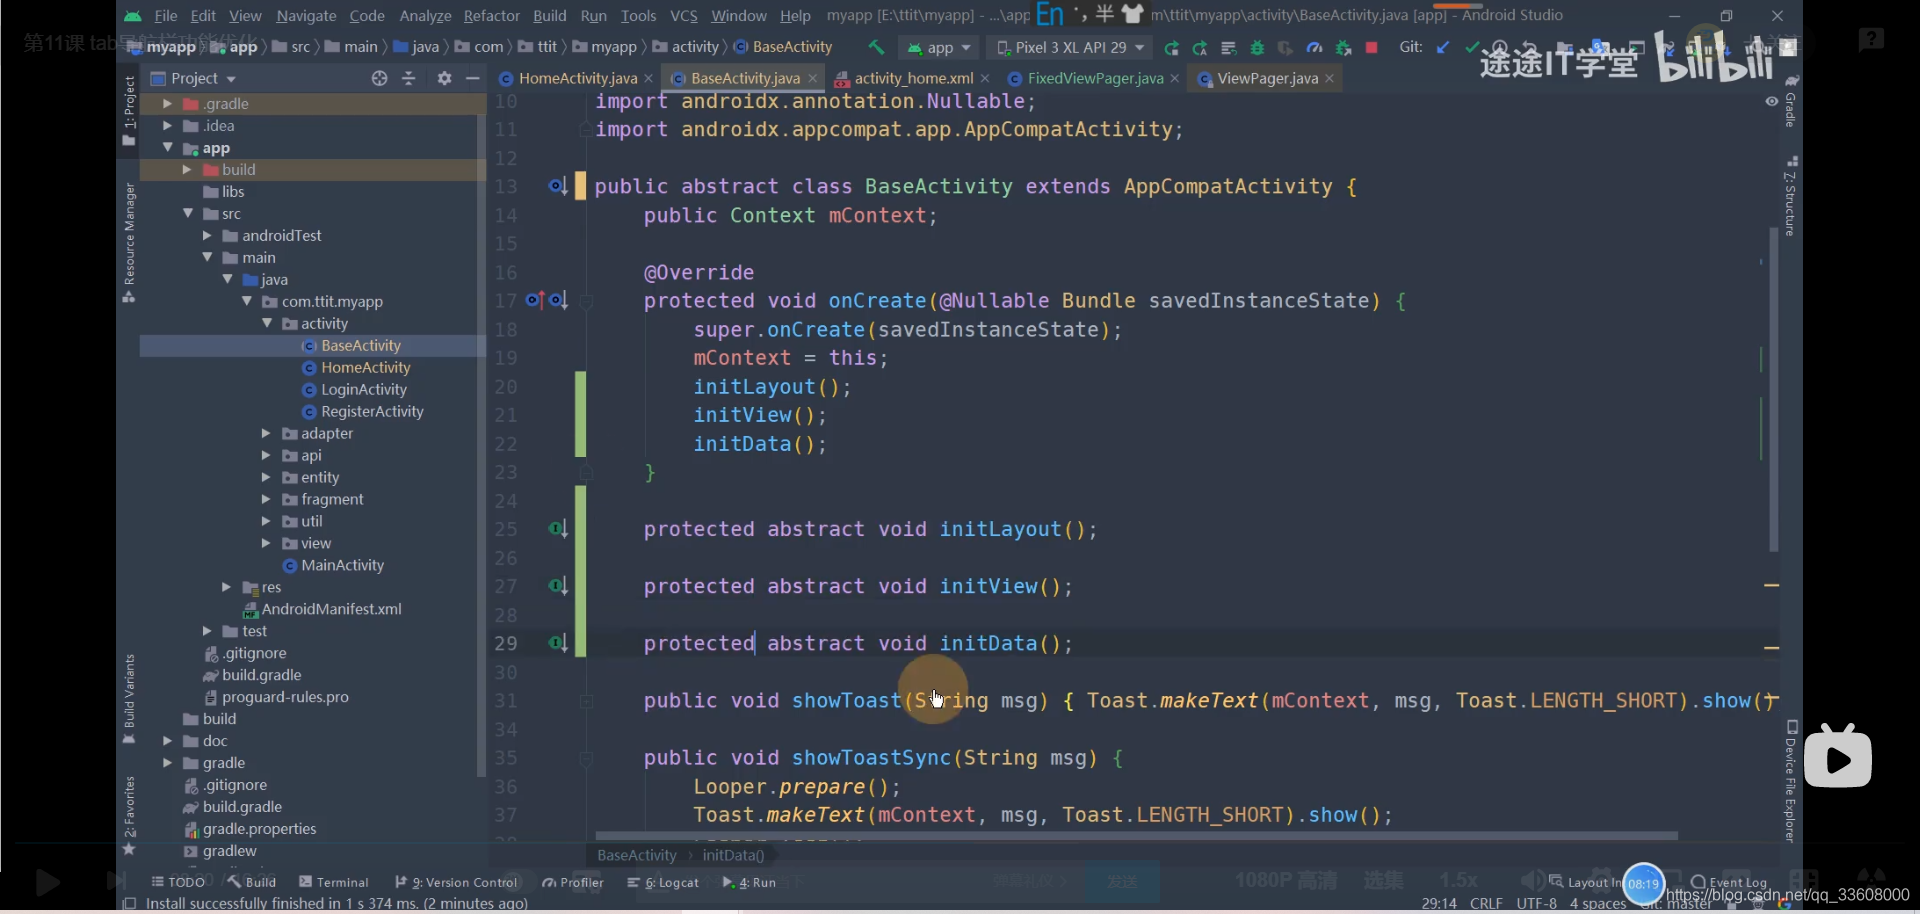Click the Profile app gauge icon
The image size is (1920, 914).
[x=1314, y=48]
